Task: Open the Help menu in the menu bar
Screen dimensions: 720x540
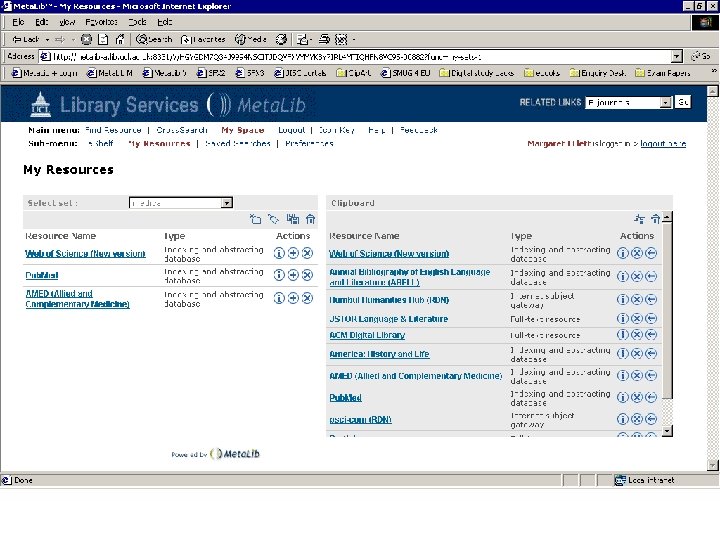Action: (x=164, y=22)
